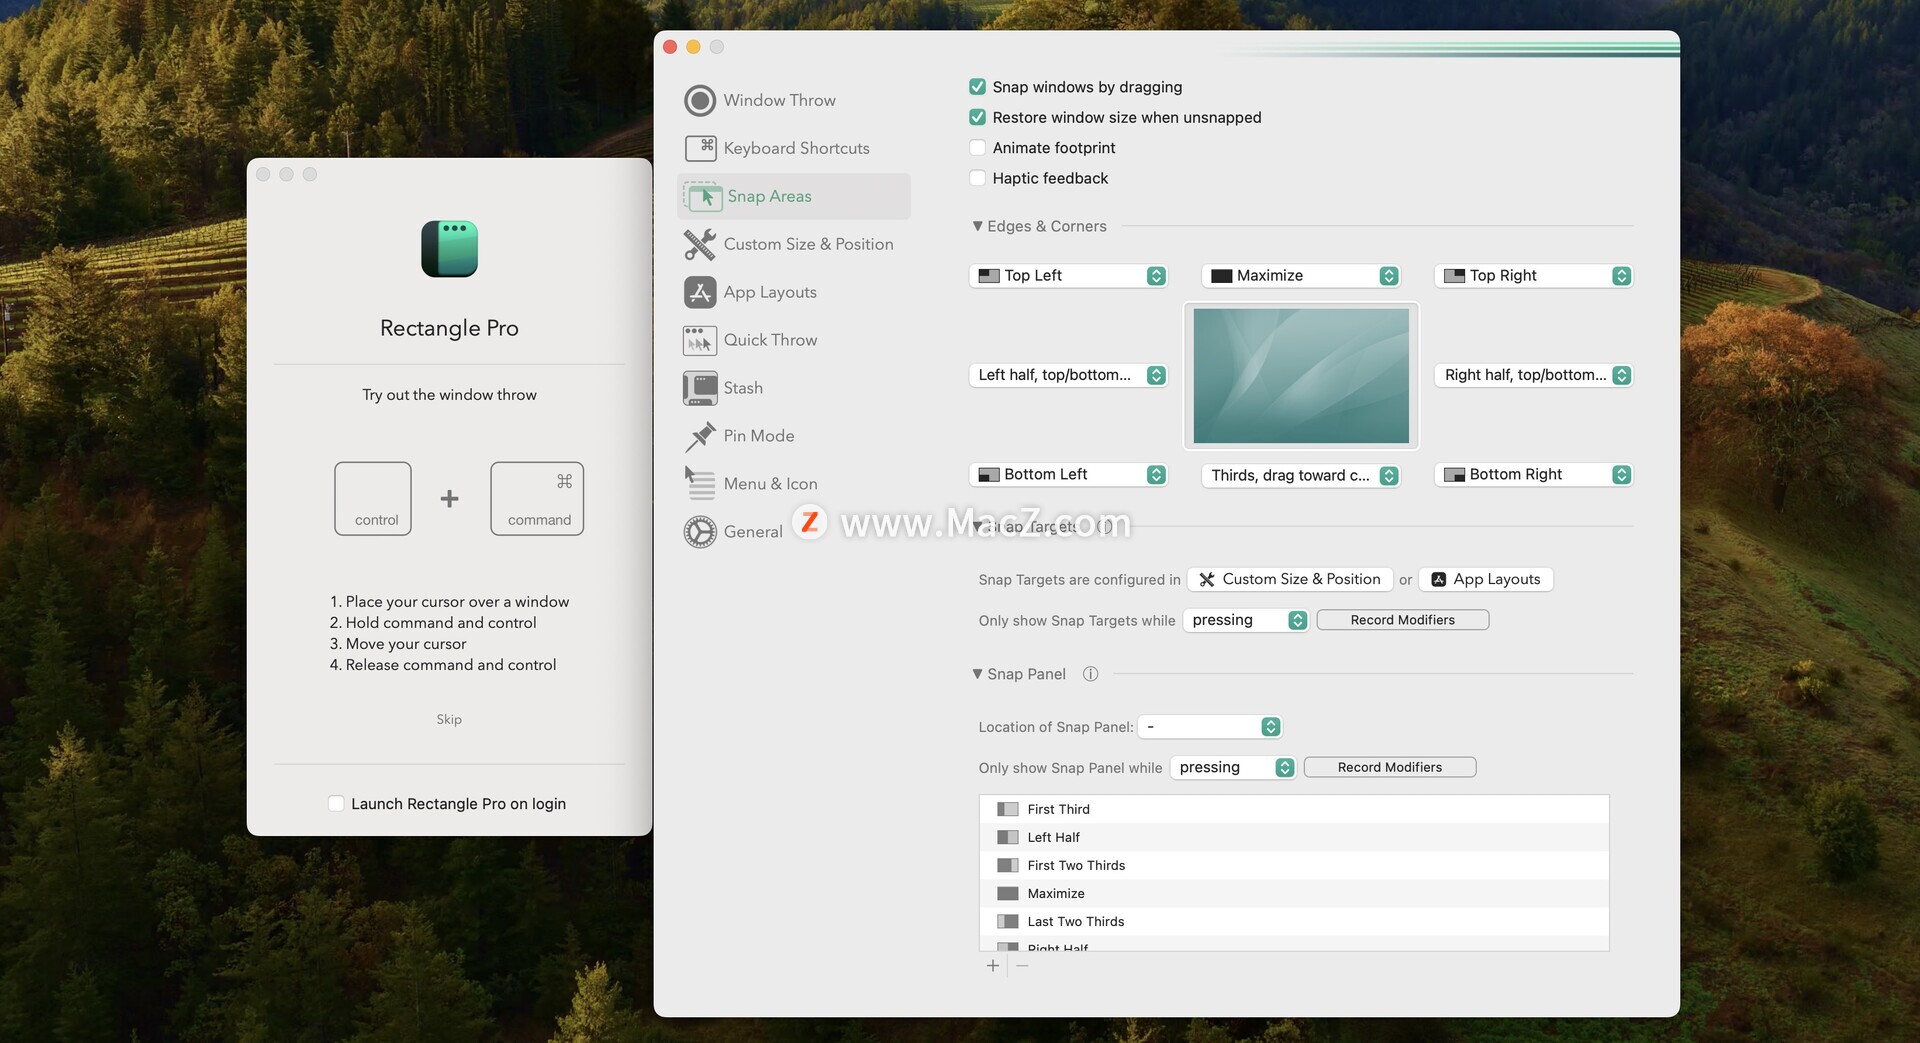Click the Keyboard Shortcuts command-key icon

700,148
